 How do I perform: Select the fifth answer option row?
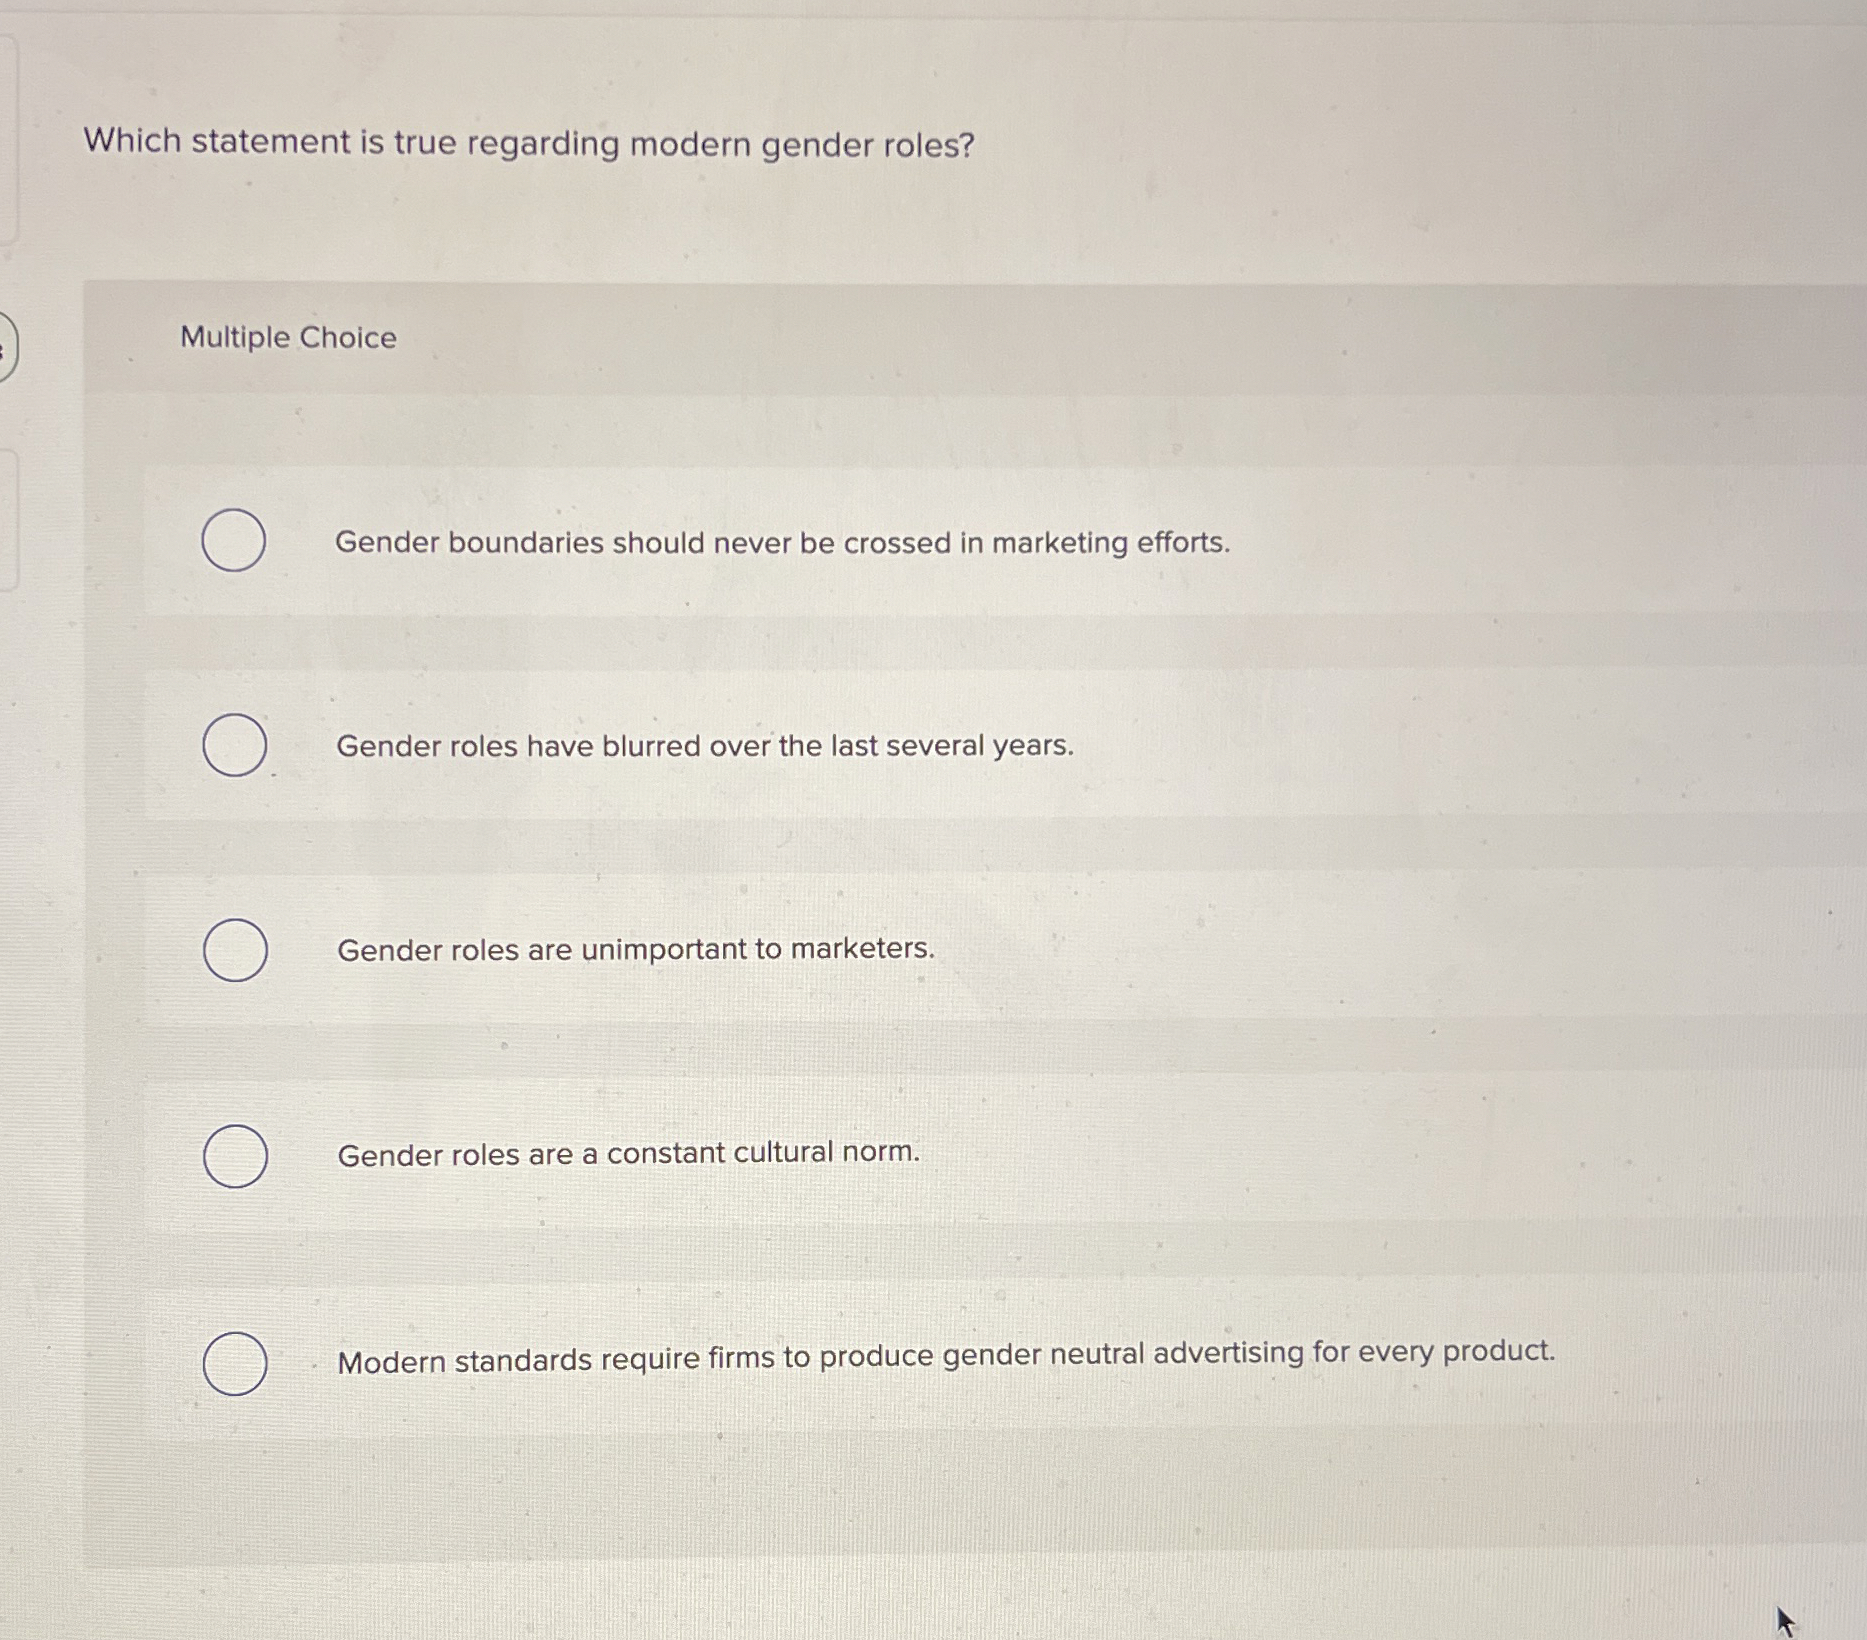click(x=900, y=1360)
